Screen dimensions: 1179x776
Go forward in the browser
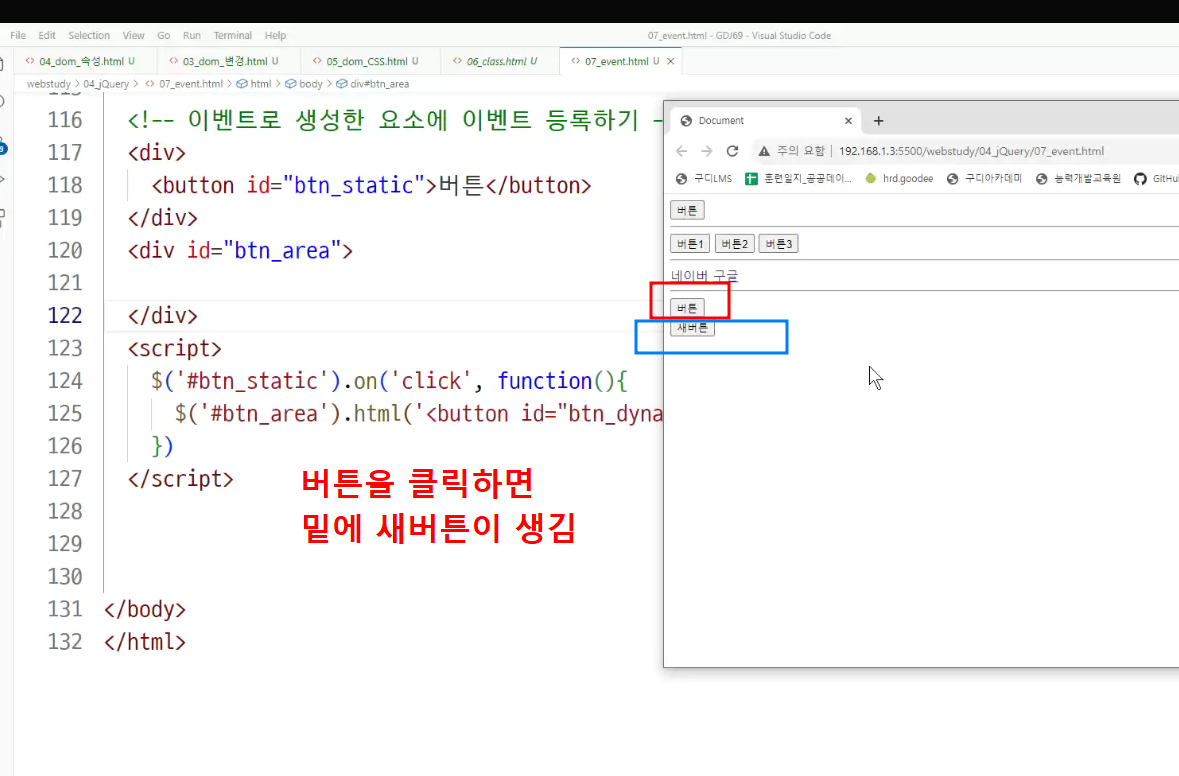coord(707,151)
